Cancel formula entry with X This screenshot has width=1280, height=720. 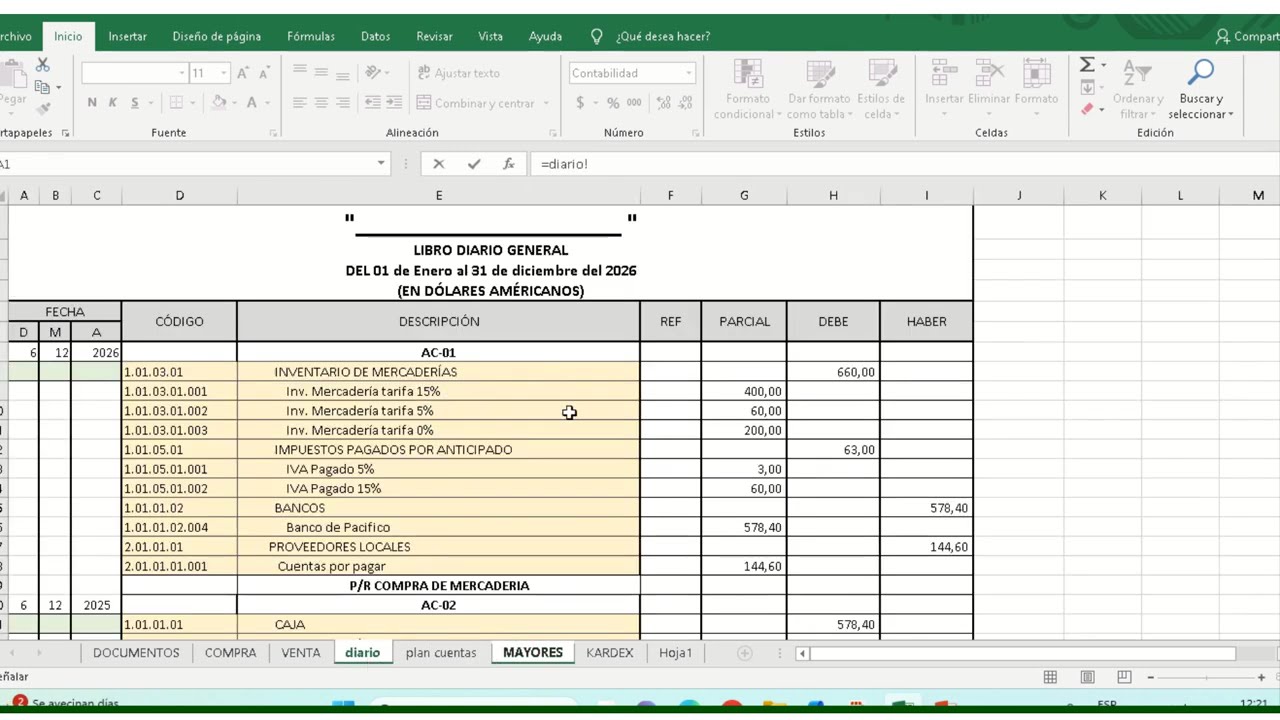pos(438,164)
